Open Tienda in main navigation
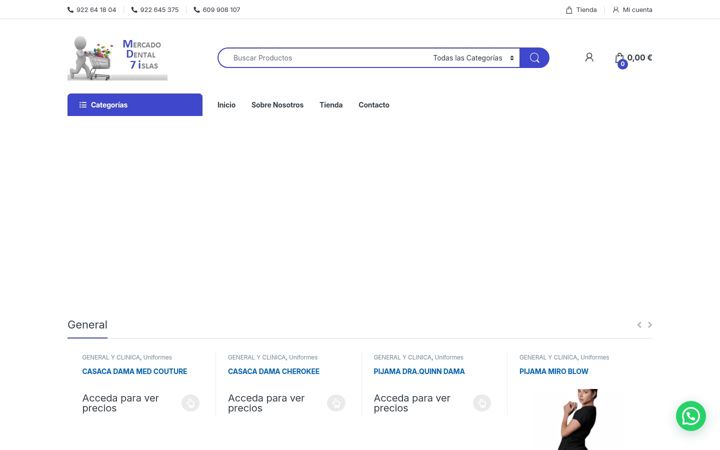Screen dimensions: 720x450 coord(331,105)
